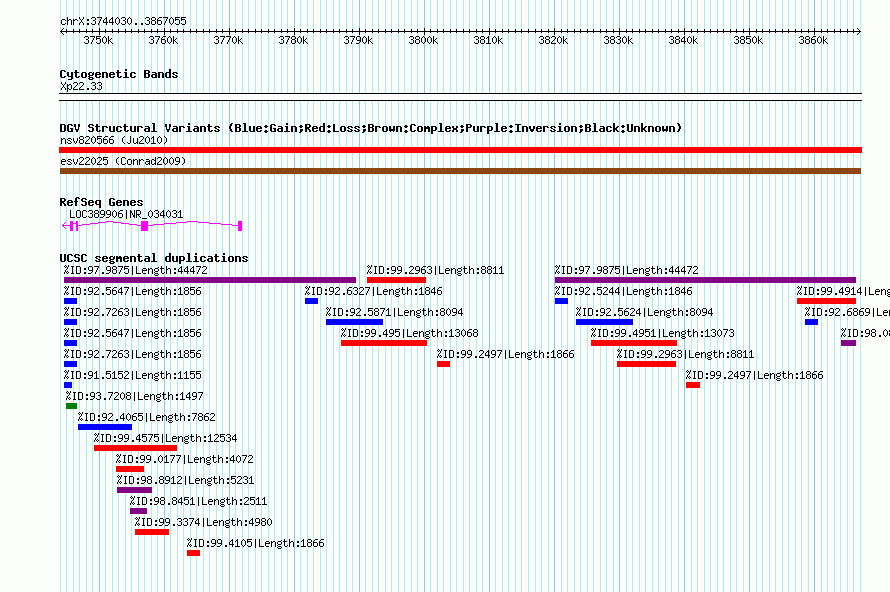Viewport: 890px width, 592px height.
Task: Click the purple bar under %ID:98.8912|Length:5231
Action: point(135,490)
